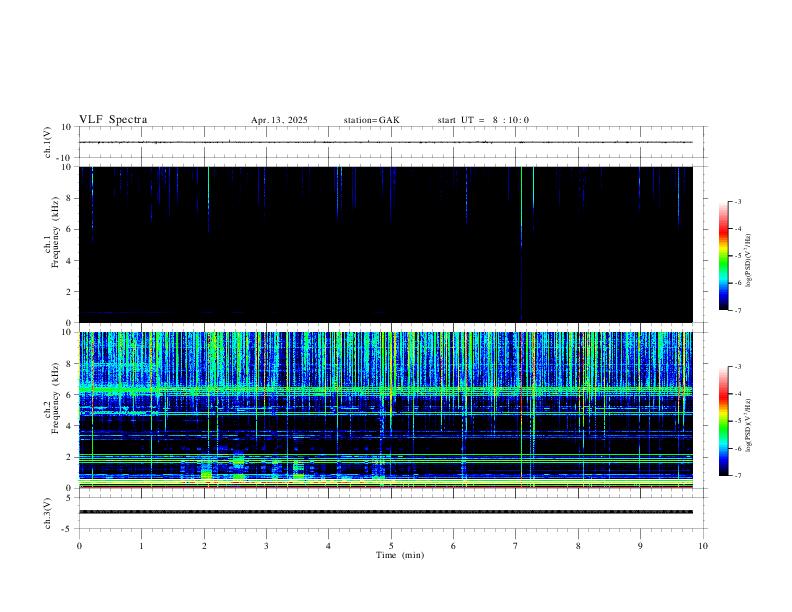Click the lower log(PSD) color bar
This screenshot has height=612, width=792.
pyautogui.click(x=723, y=421)
